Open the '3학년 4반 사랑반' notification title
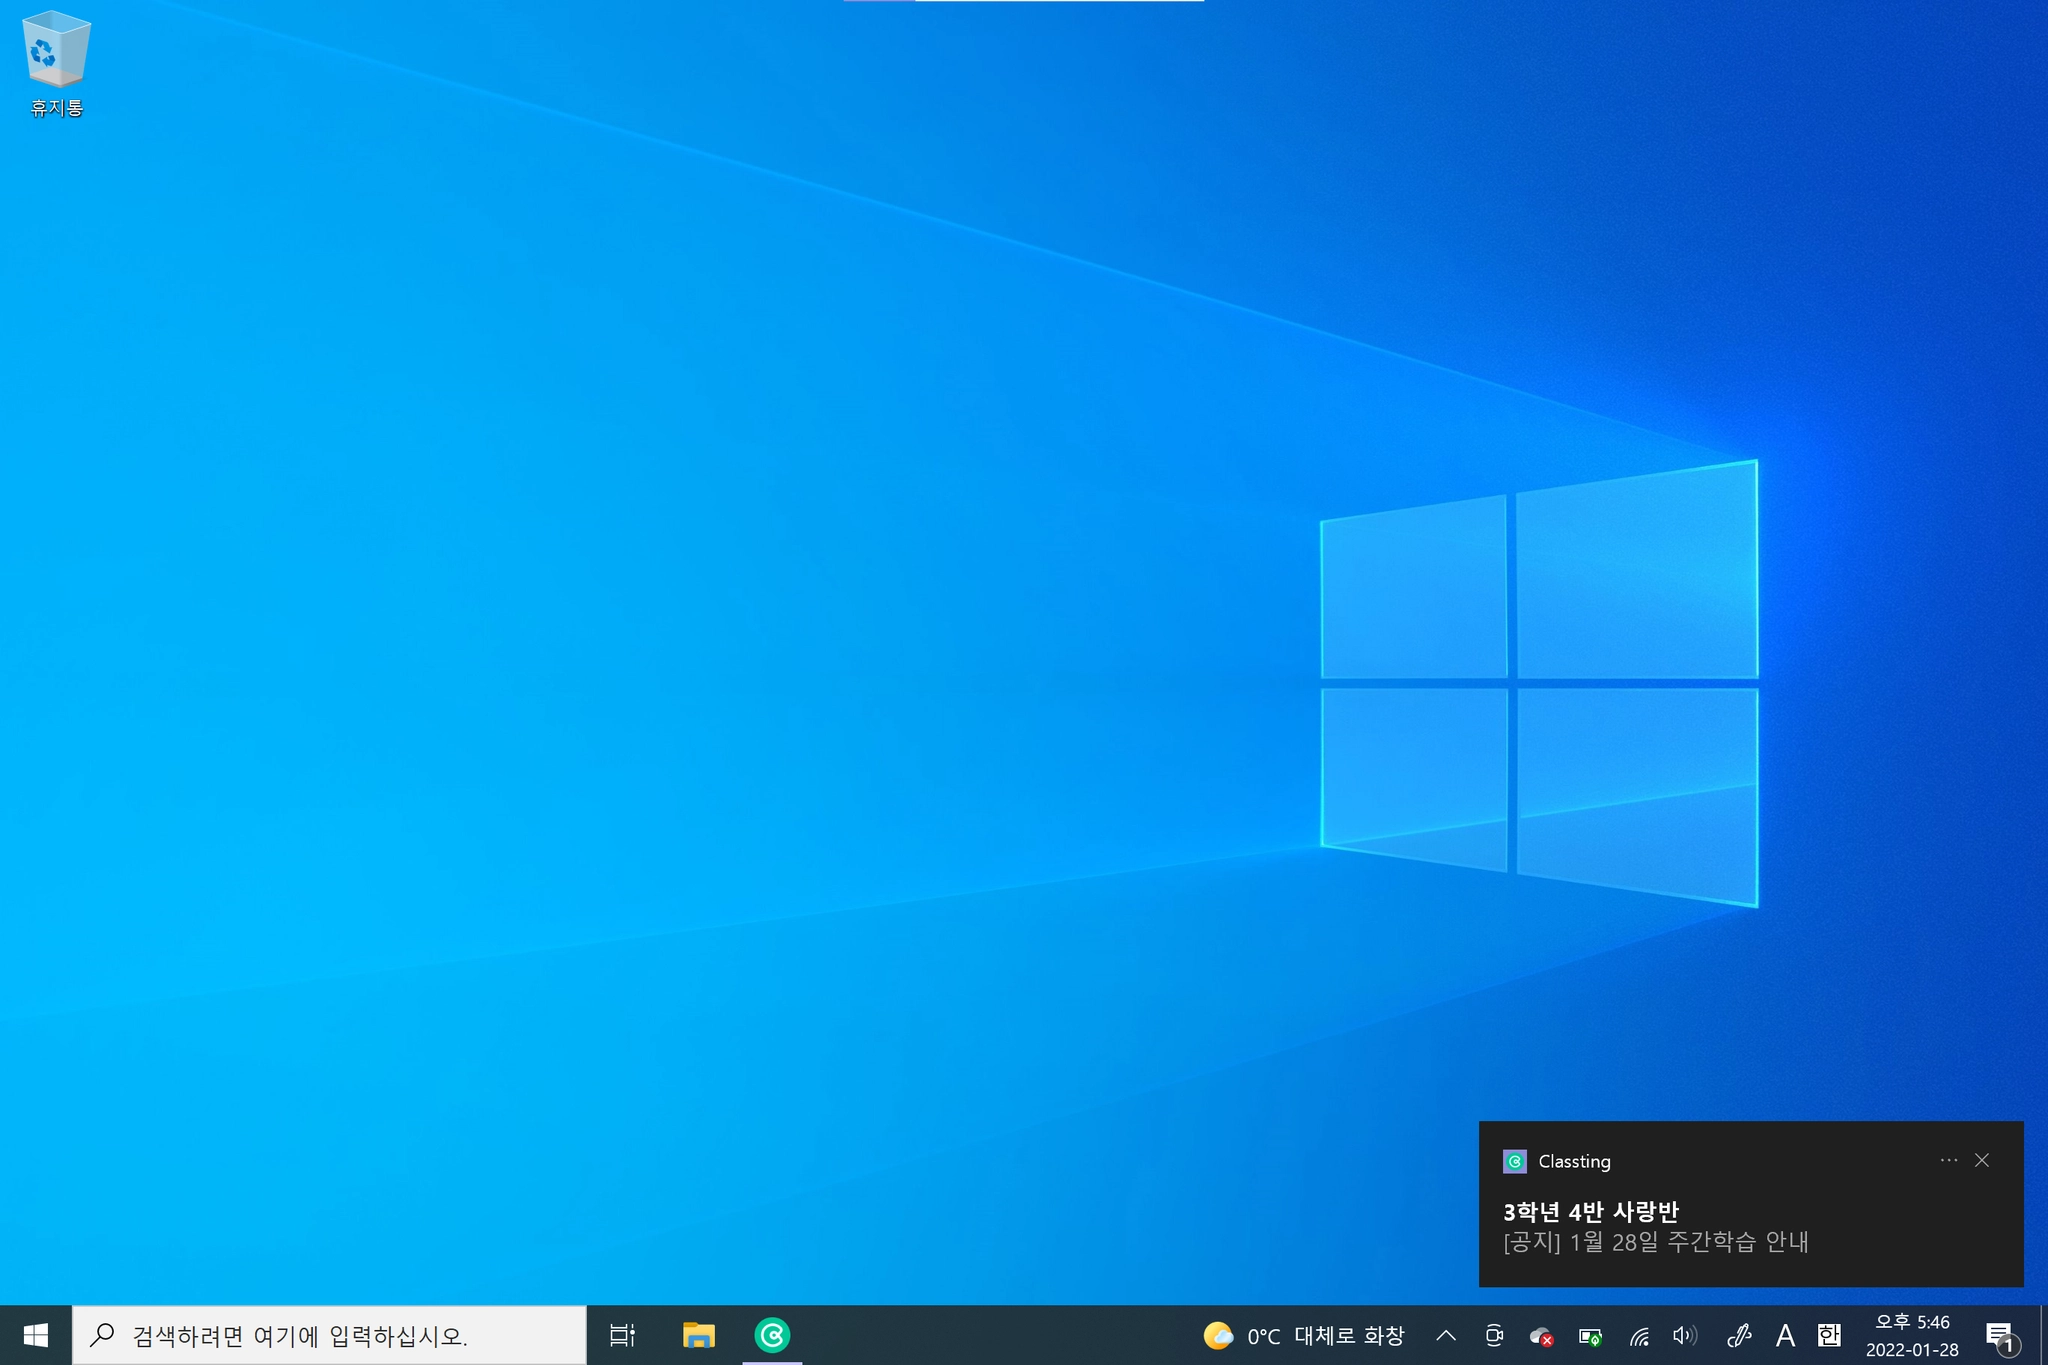Screen dimensions: 2048x1365 (x=1591, y=1212)
